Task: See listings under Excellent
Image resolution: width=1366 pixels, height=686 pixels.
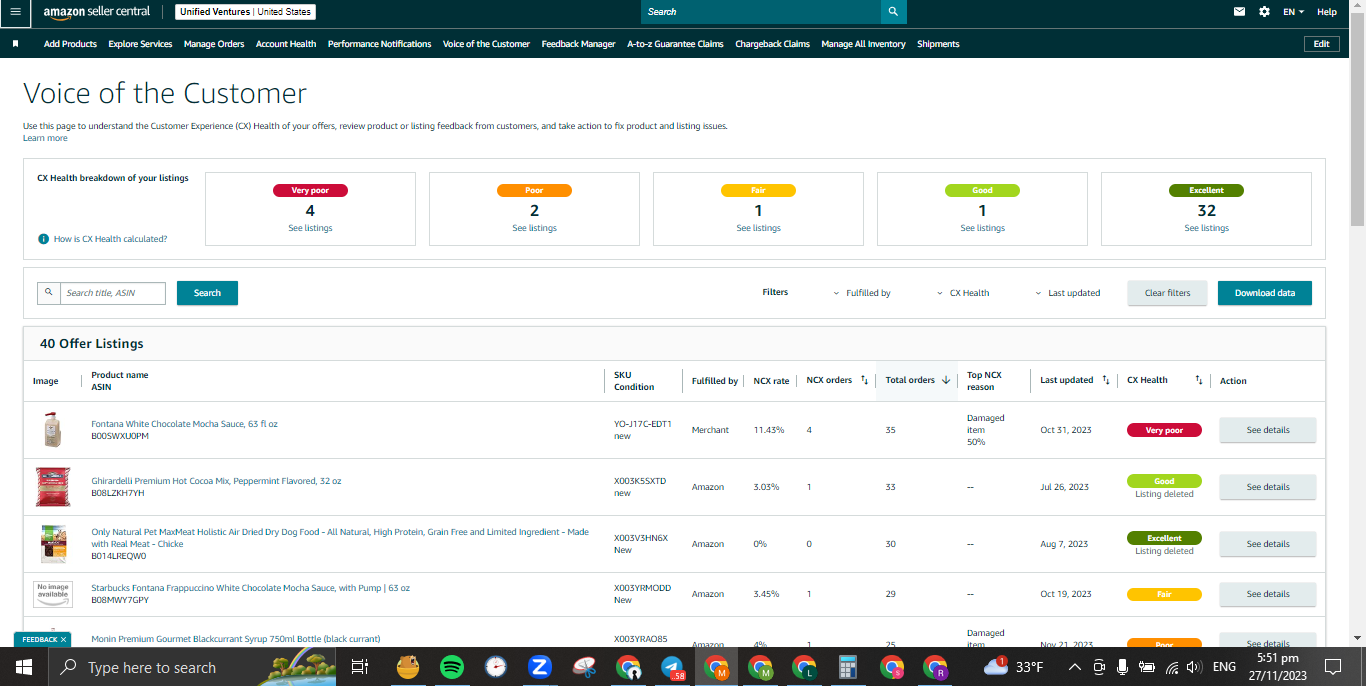Action: [x=1206, y=228]
